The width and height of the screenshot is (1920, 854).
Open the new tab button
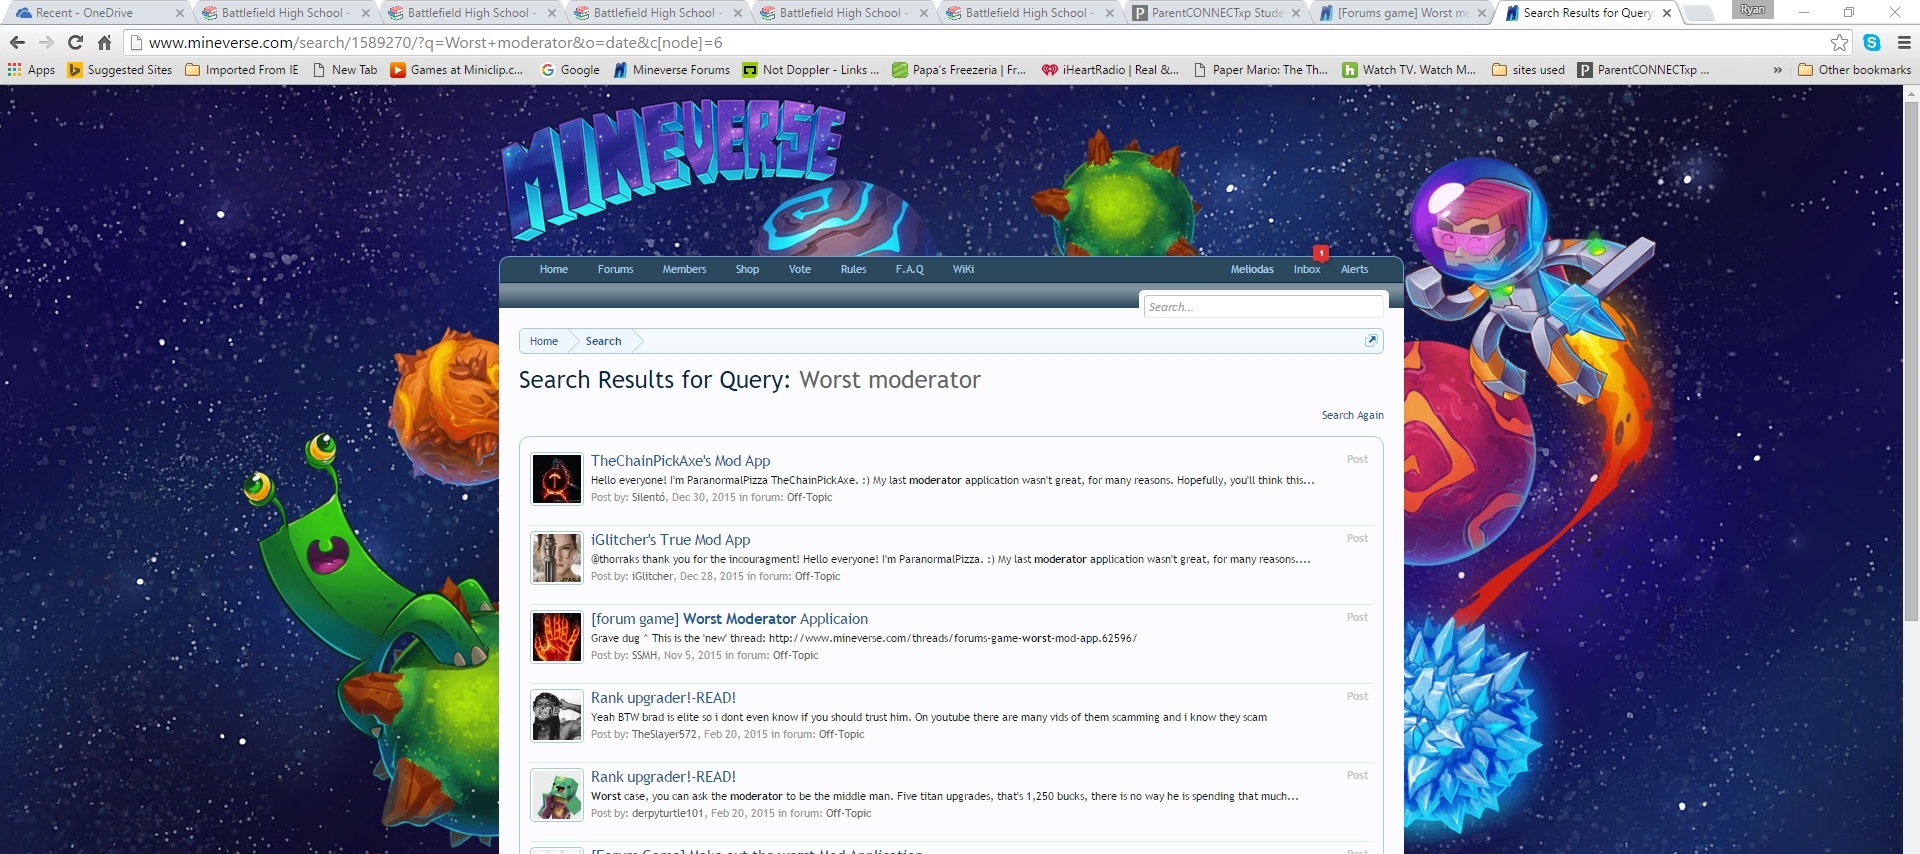(x=1699, y=13)
